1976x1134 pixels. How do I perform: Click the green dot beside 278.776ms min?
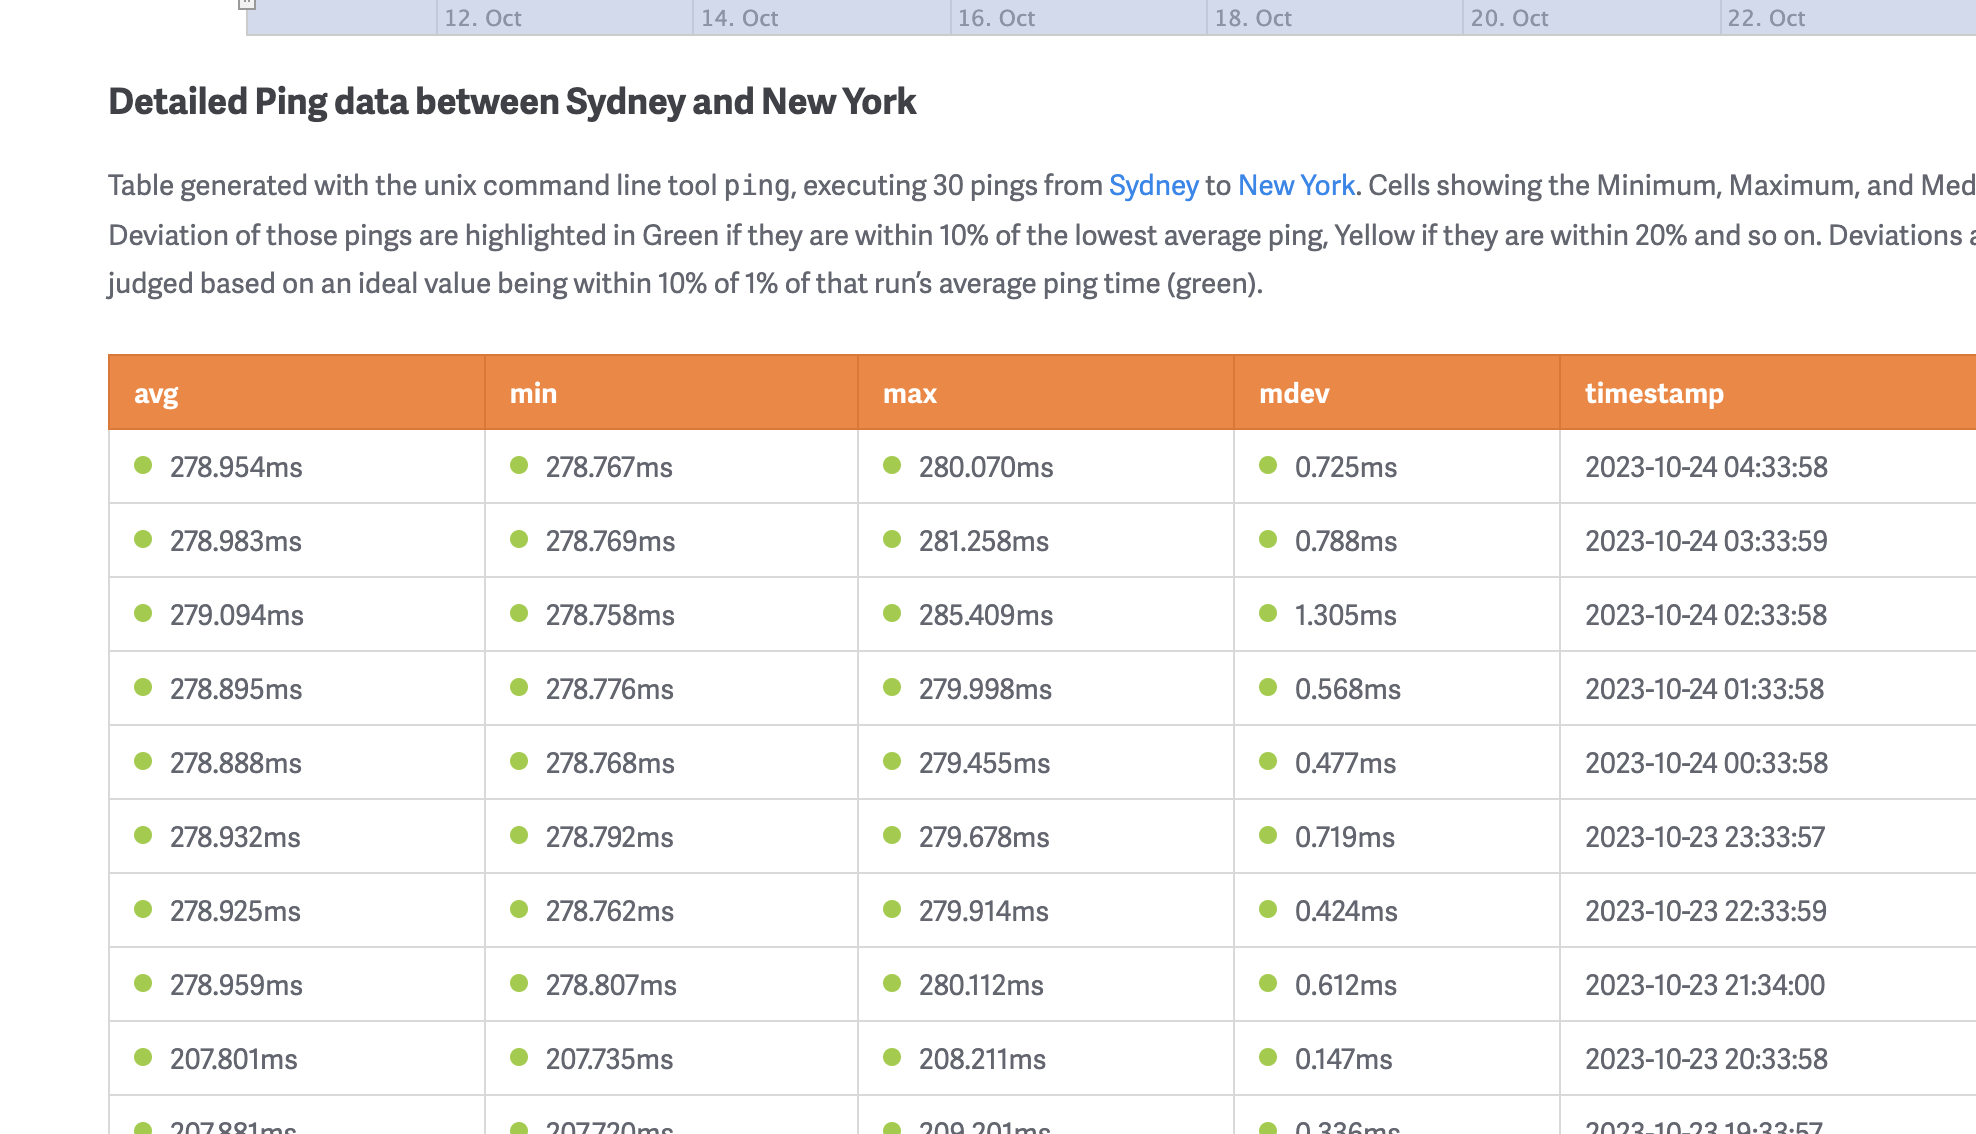[x=518, y=687]
